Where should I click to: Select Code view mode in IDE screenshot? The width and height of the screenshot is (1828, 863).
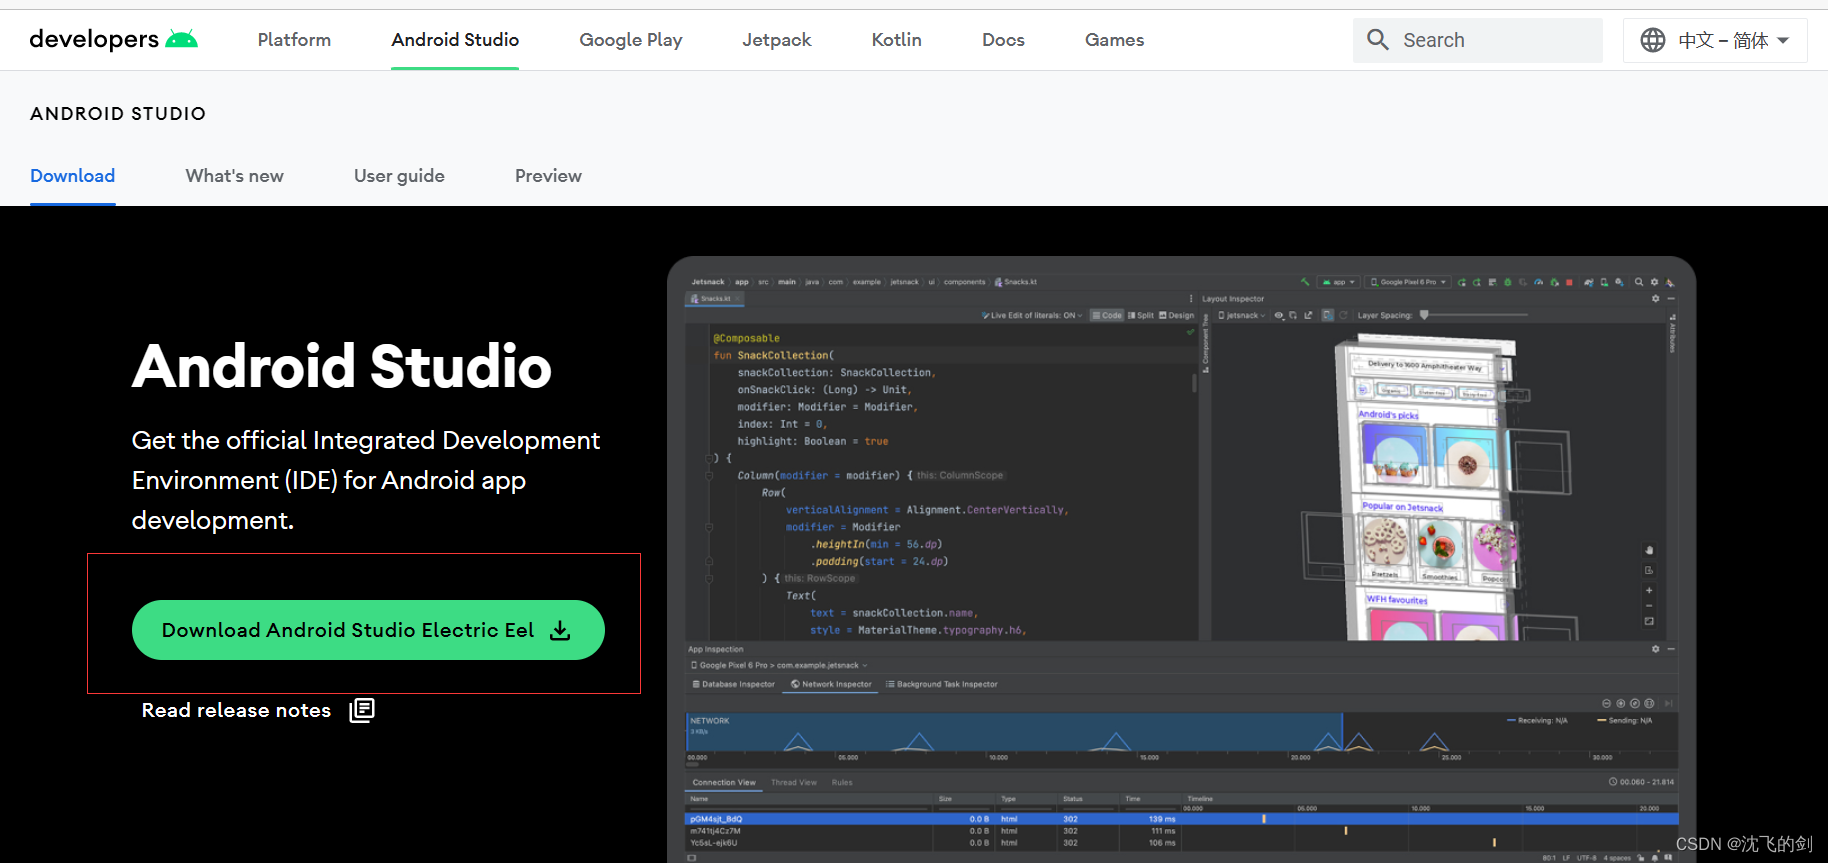[1107, 315]
